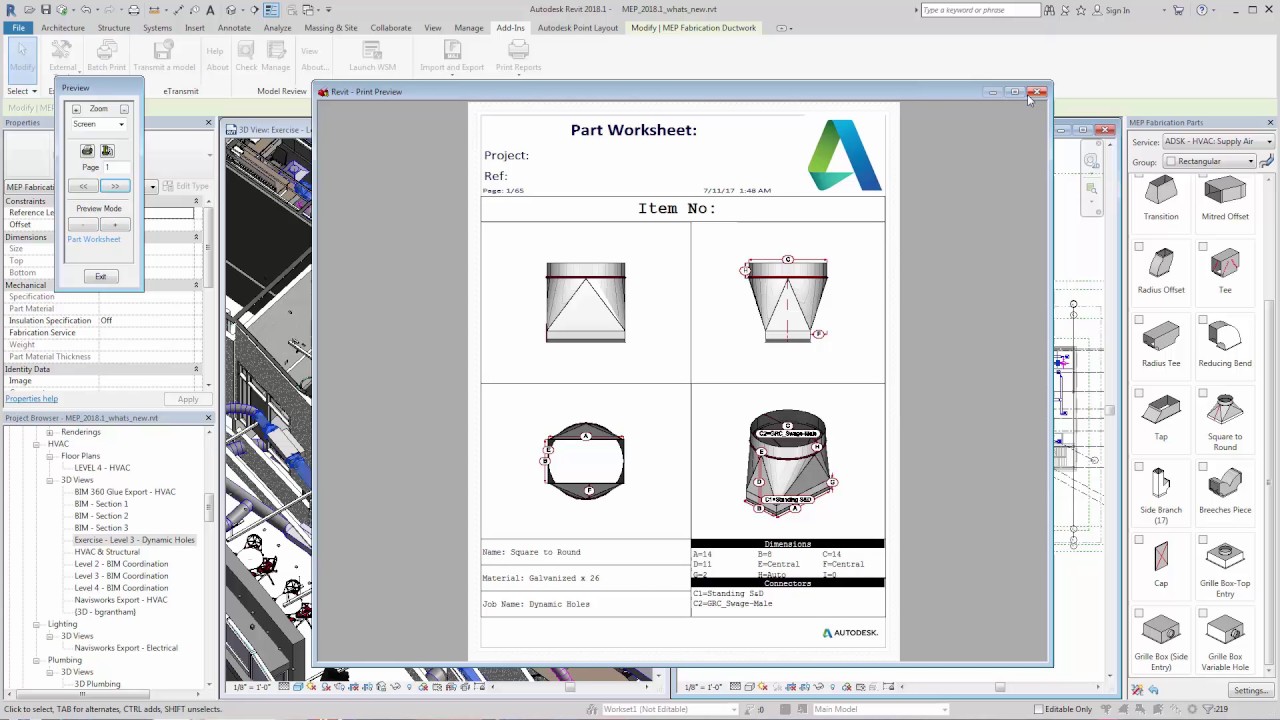Expand the Renderings node in Project Browser
This screenshot has height=720, width=1280.
[x=50, y=432]
